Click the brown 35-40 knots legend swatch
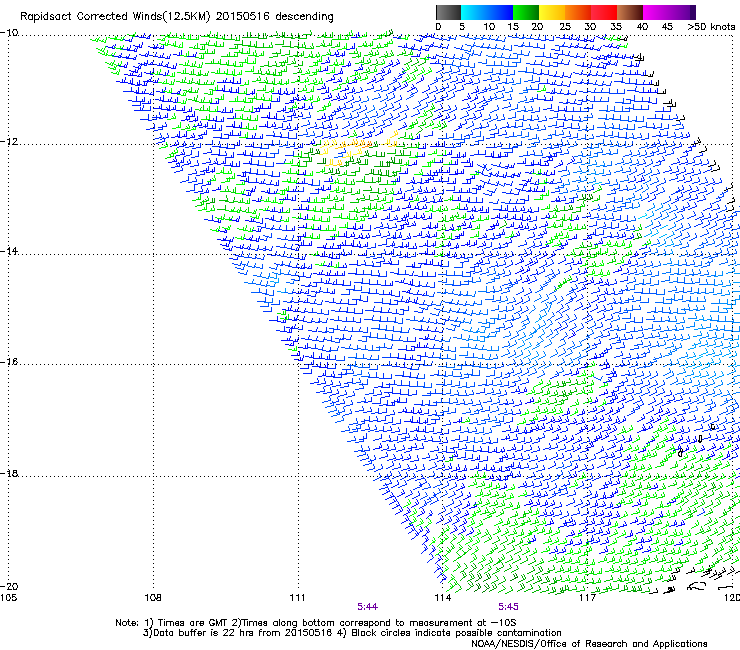The height and width of the screenshot is (650, 740). tap(630, 12)
